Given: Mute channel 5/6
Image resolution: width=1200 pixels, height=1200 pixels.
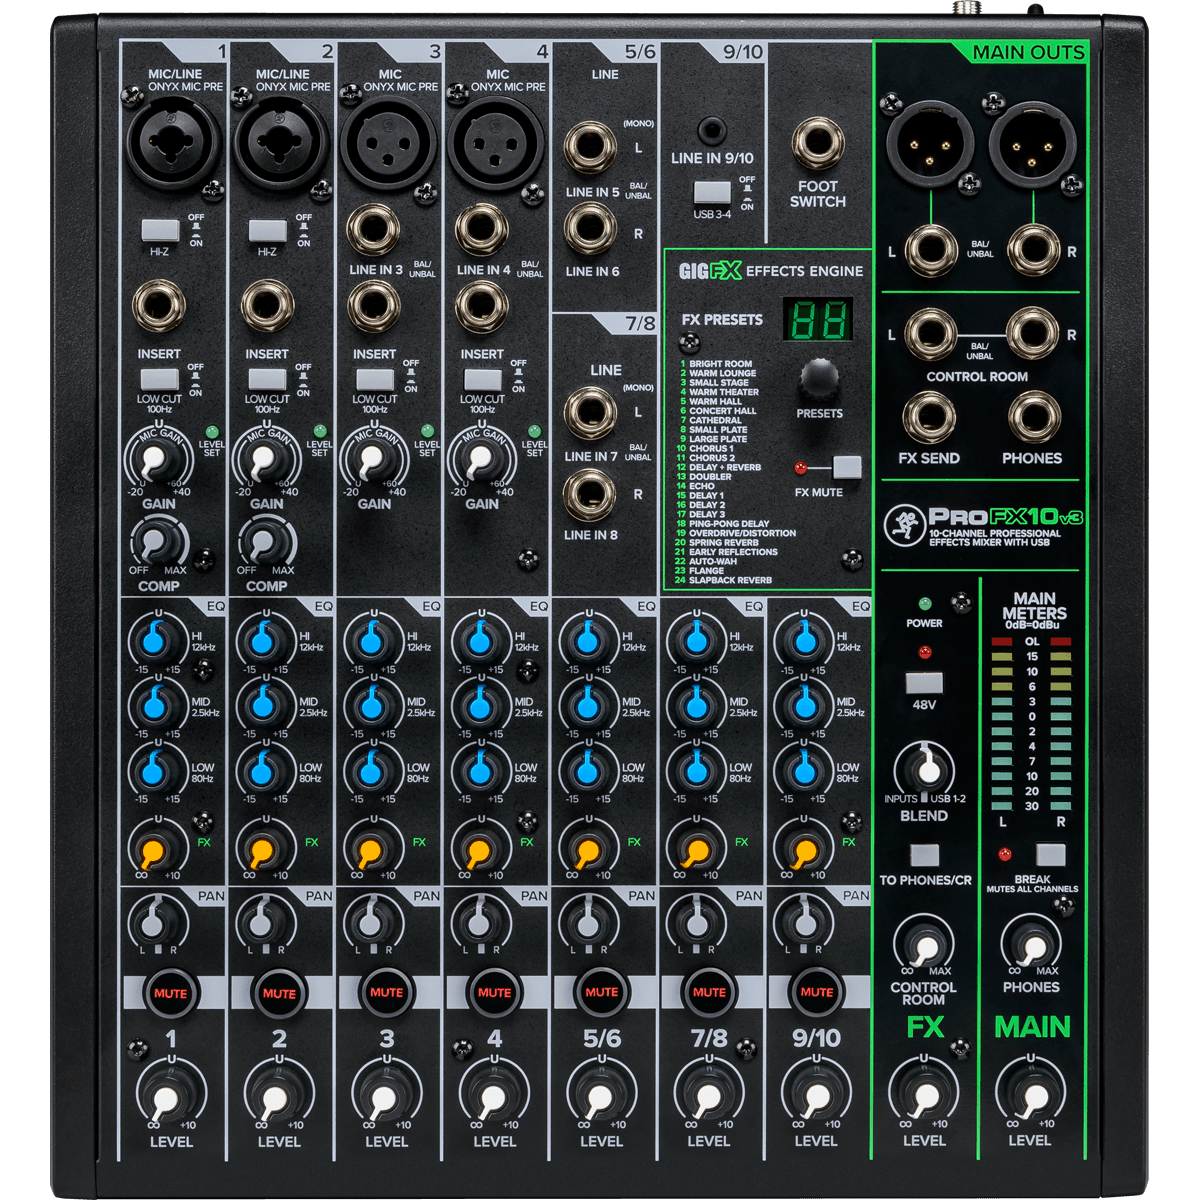Looking at the screenshot, I should pyautogui.click(x=601, y=993).
